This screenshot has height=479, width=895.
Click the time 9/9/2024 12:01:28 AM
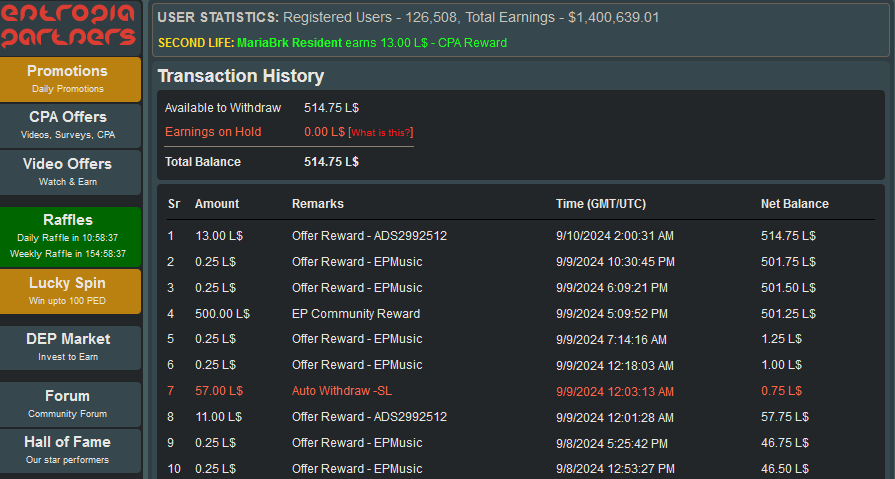615,417
